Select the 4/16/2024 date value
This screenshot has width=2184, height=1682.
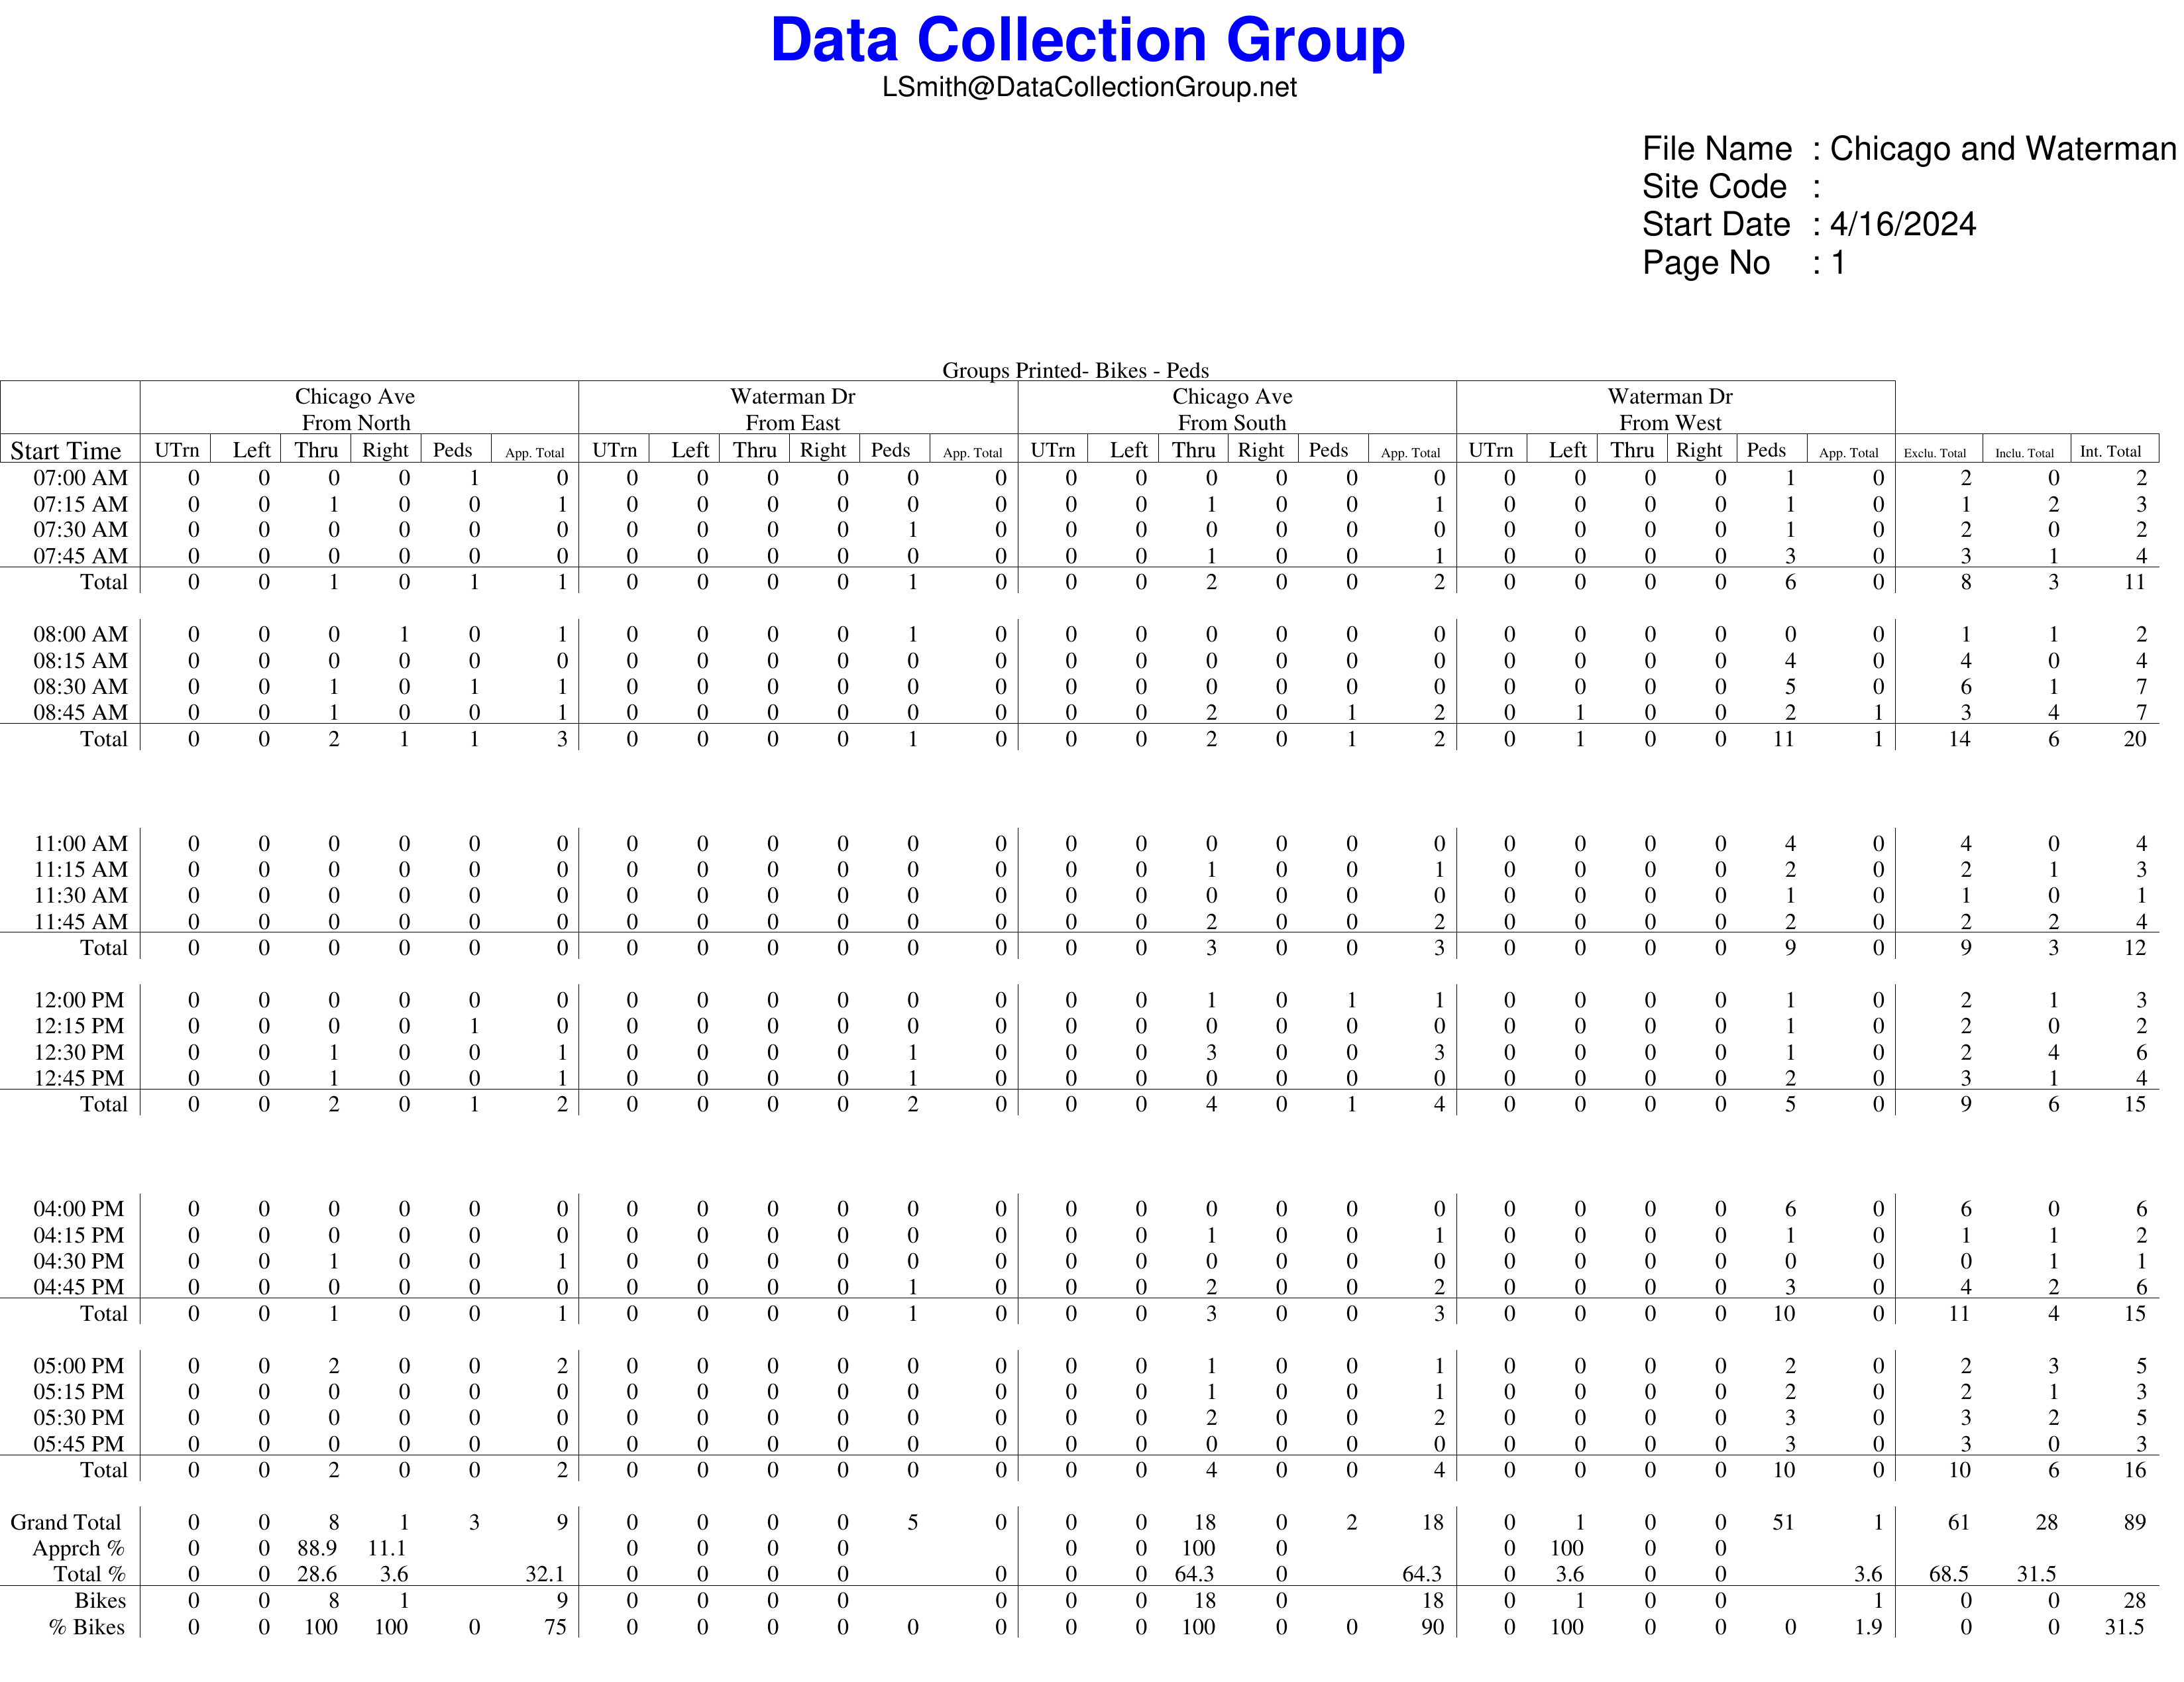[1903, 225]
